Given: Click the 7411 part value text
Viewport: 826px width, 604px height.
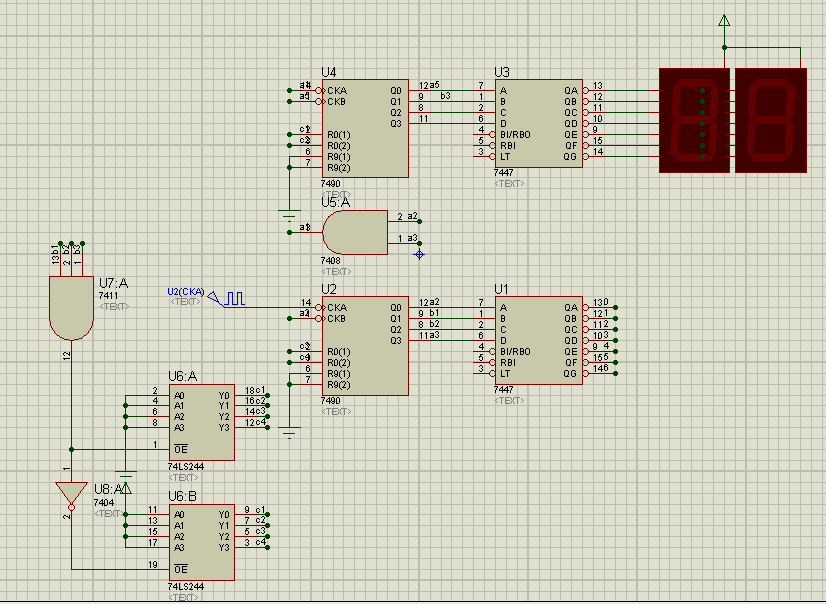Looking at the screenshot, I should [108, 296].
